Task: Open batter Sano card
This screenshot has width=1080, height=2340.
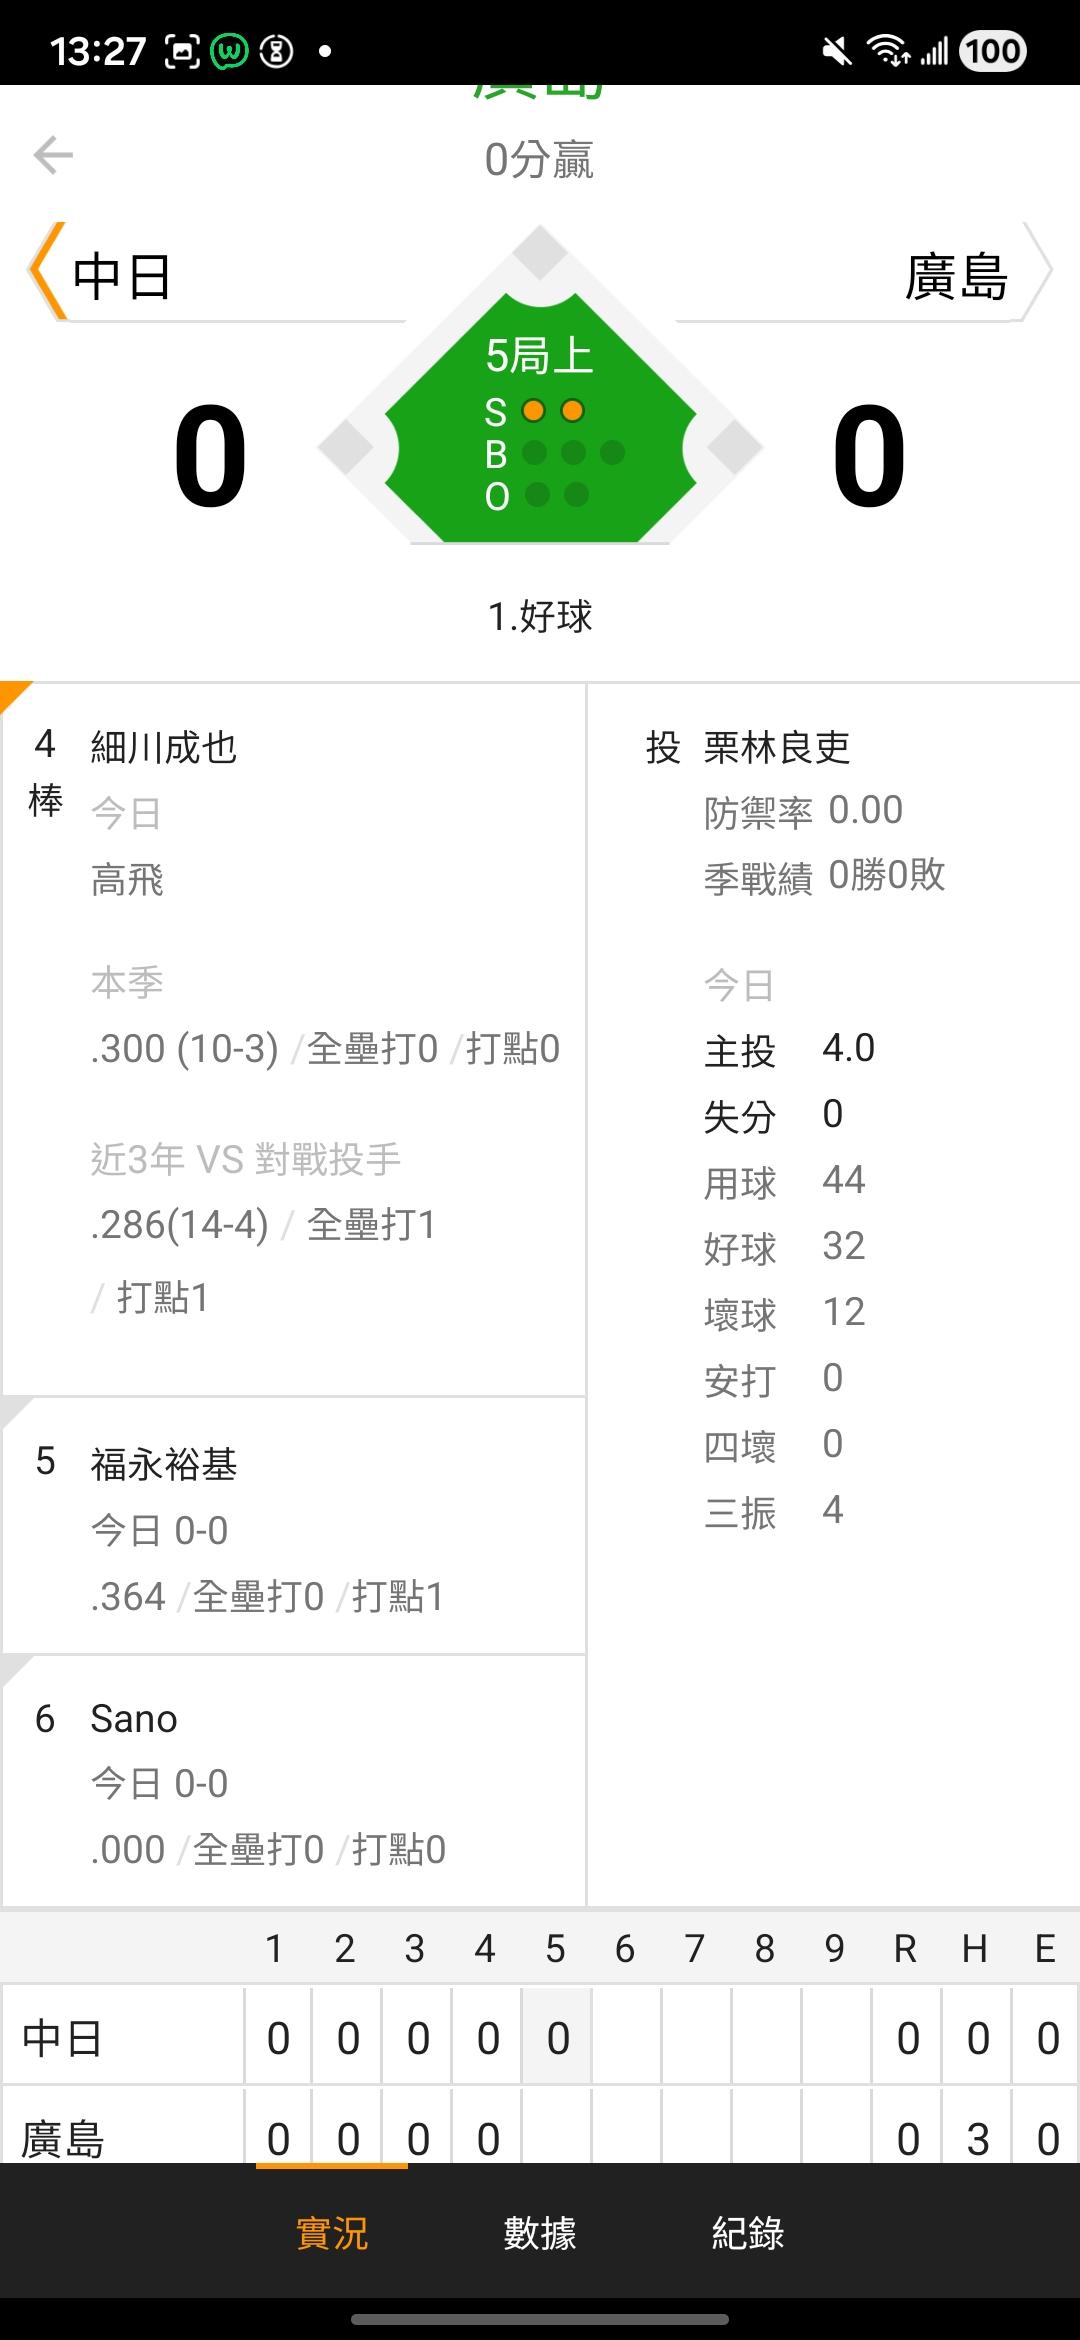Action: point(134,1719)
